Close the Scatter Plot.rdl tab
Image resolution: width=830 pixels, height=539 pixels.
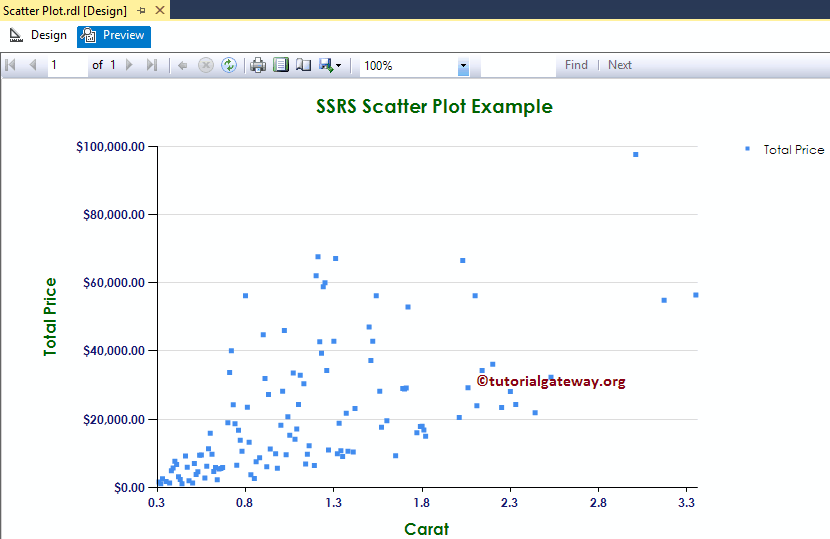160,10
